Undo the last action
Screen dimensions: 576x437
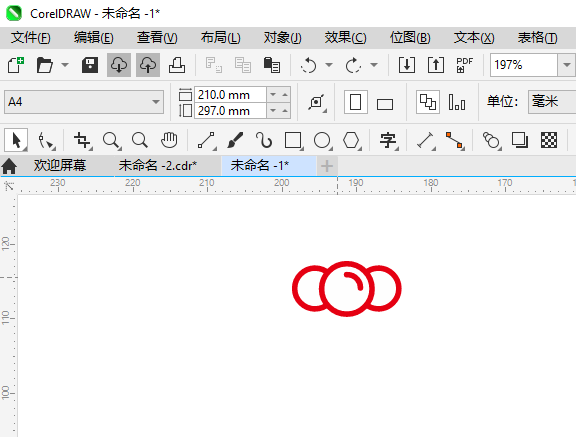tap(309, 65)
